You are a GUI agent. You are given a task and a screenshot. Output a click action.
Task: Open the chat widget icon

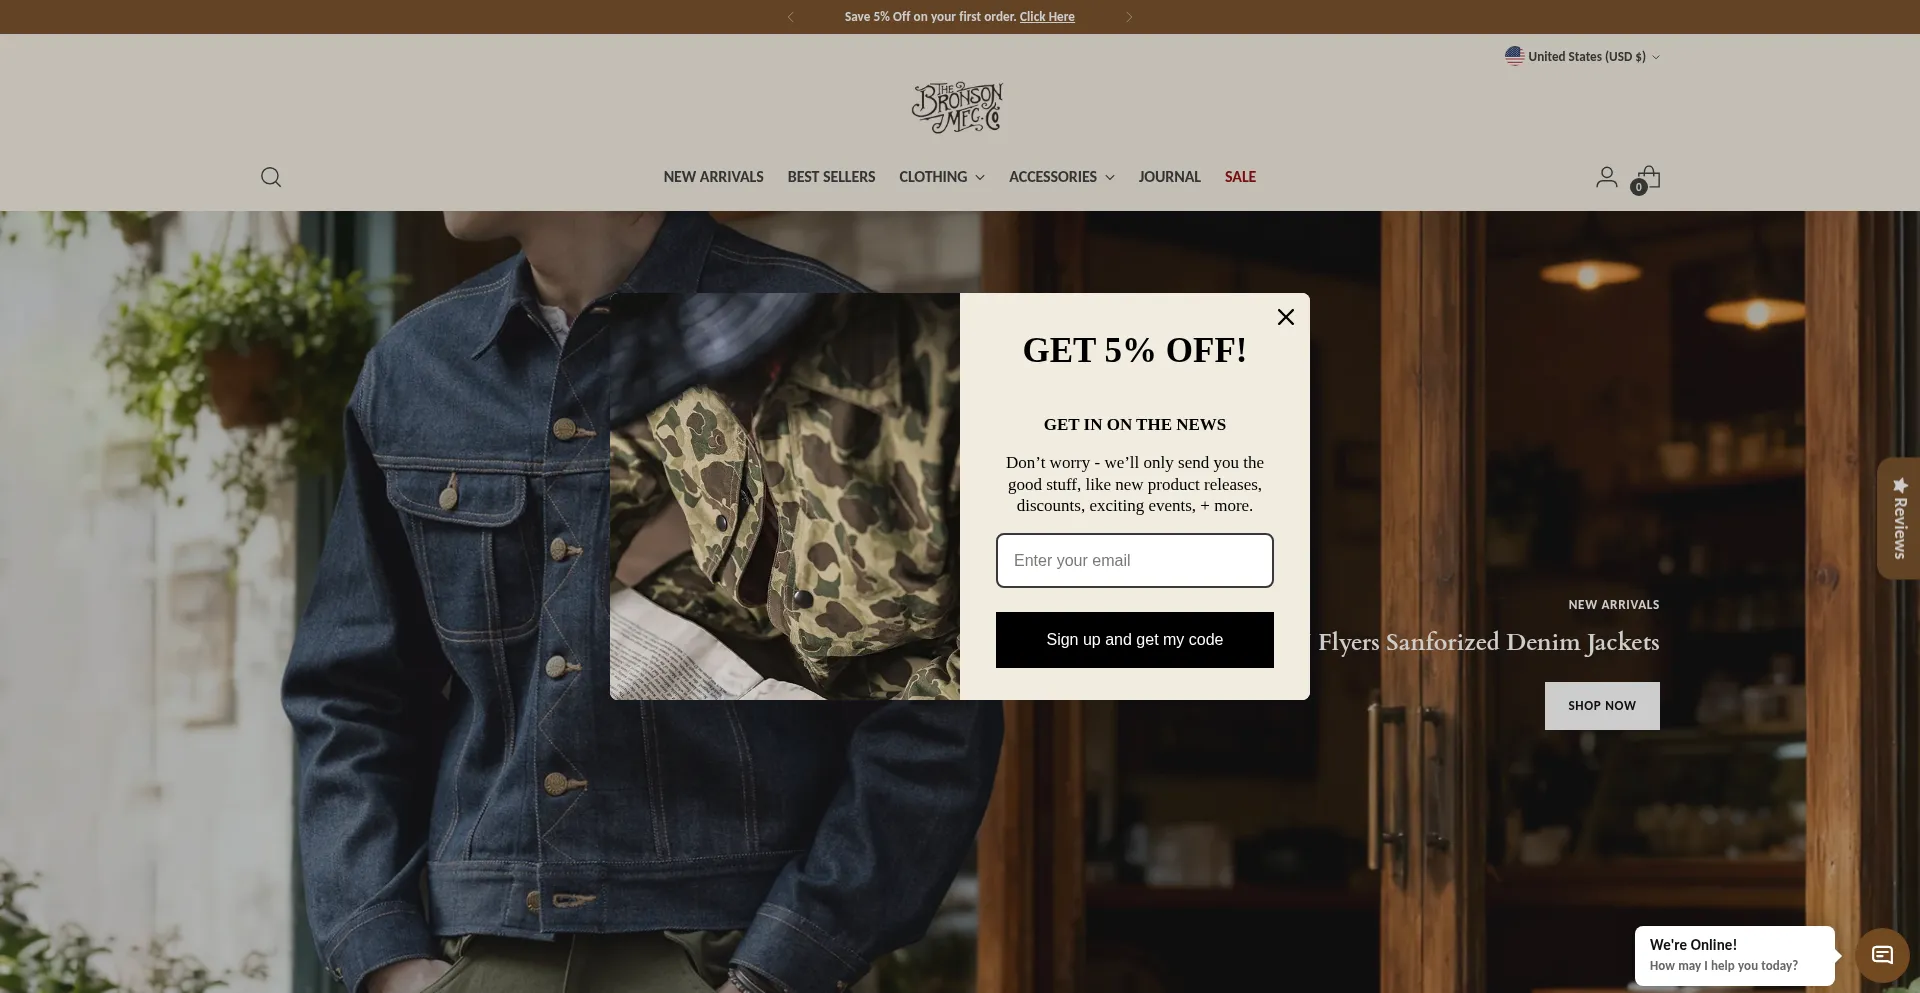[1882, 954]
